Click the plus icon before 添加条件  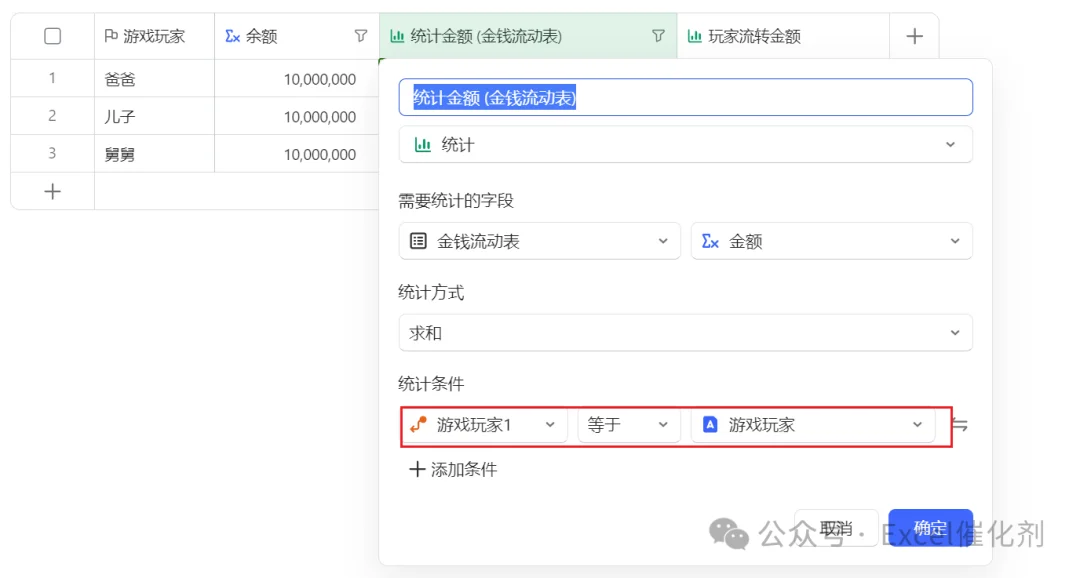click(417, 470)
